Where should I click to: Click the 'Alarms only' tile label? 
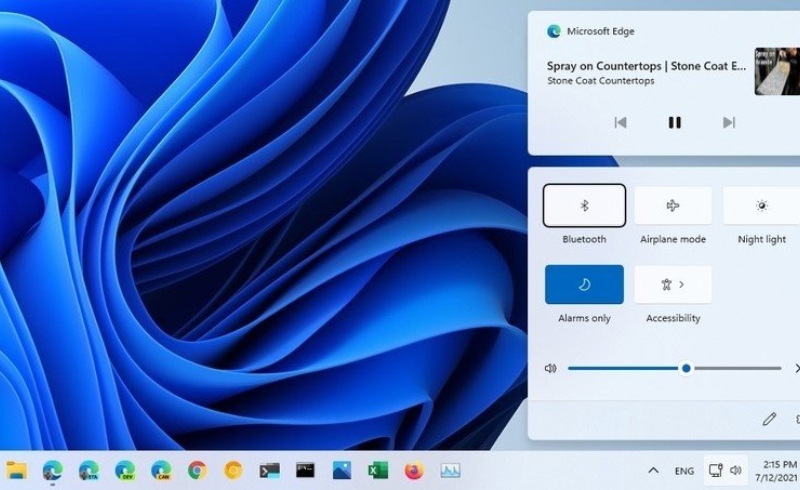[x=584, y=318]
